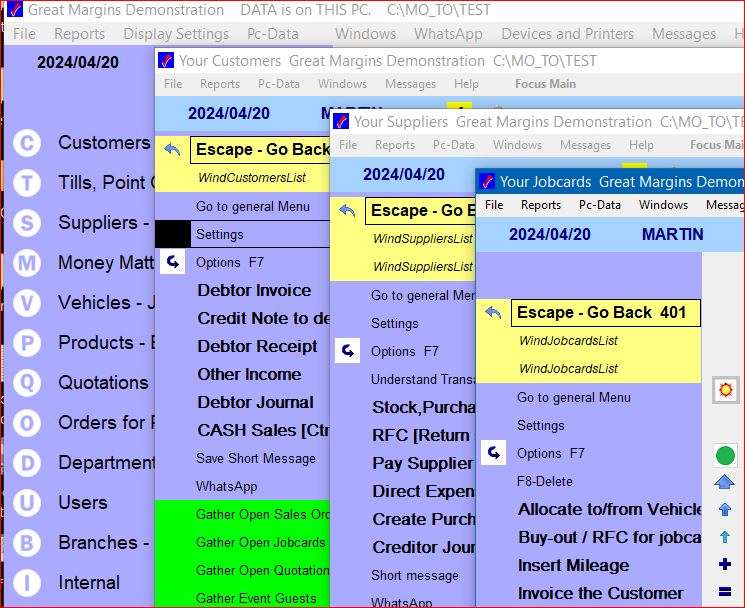The width and height of the screenshot is (745, 608).
Task: Open Debtor Invoice in Customers window
Action: pyautogui.click(x=254, y=291)
